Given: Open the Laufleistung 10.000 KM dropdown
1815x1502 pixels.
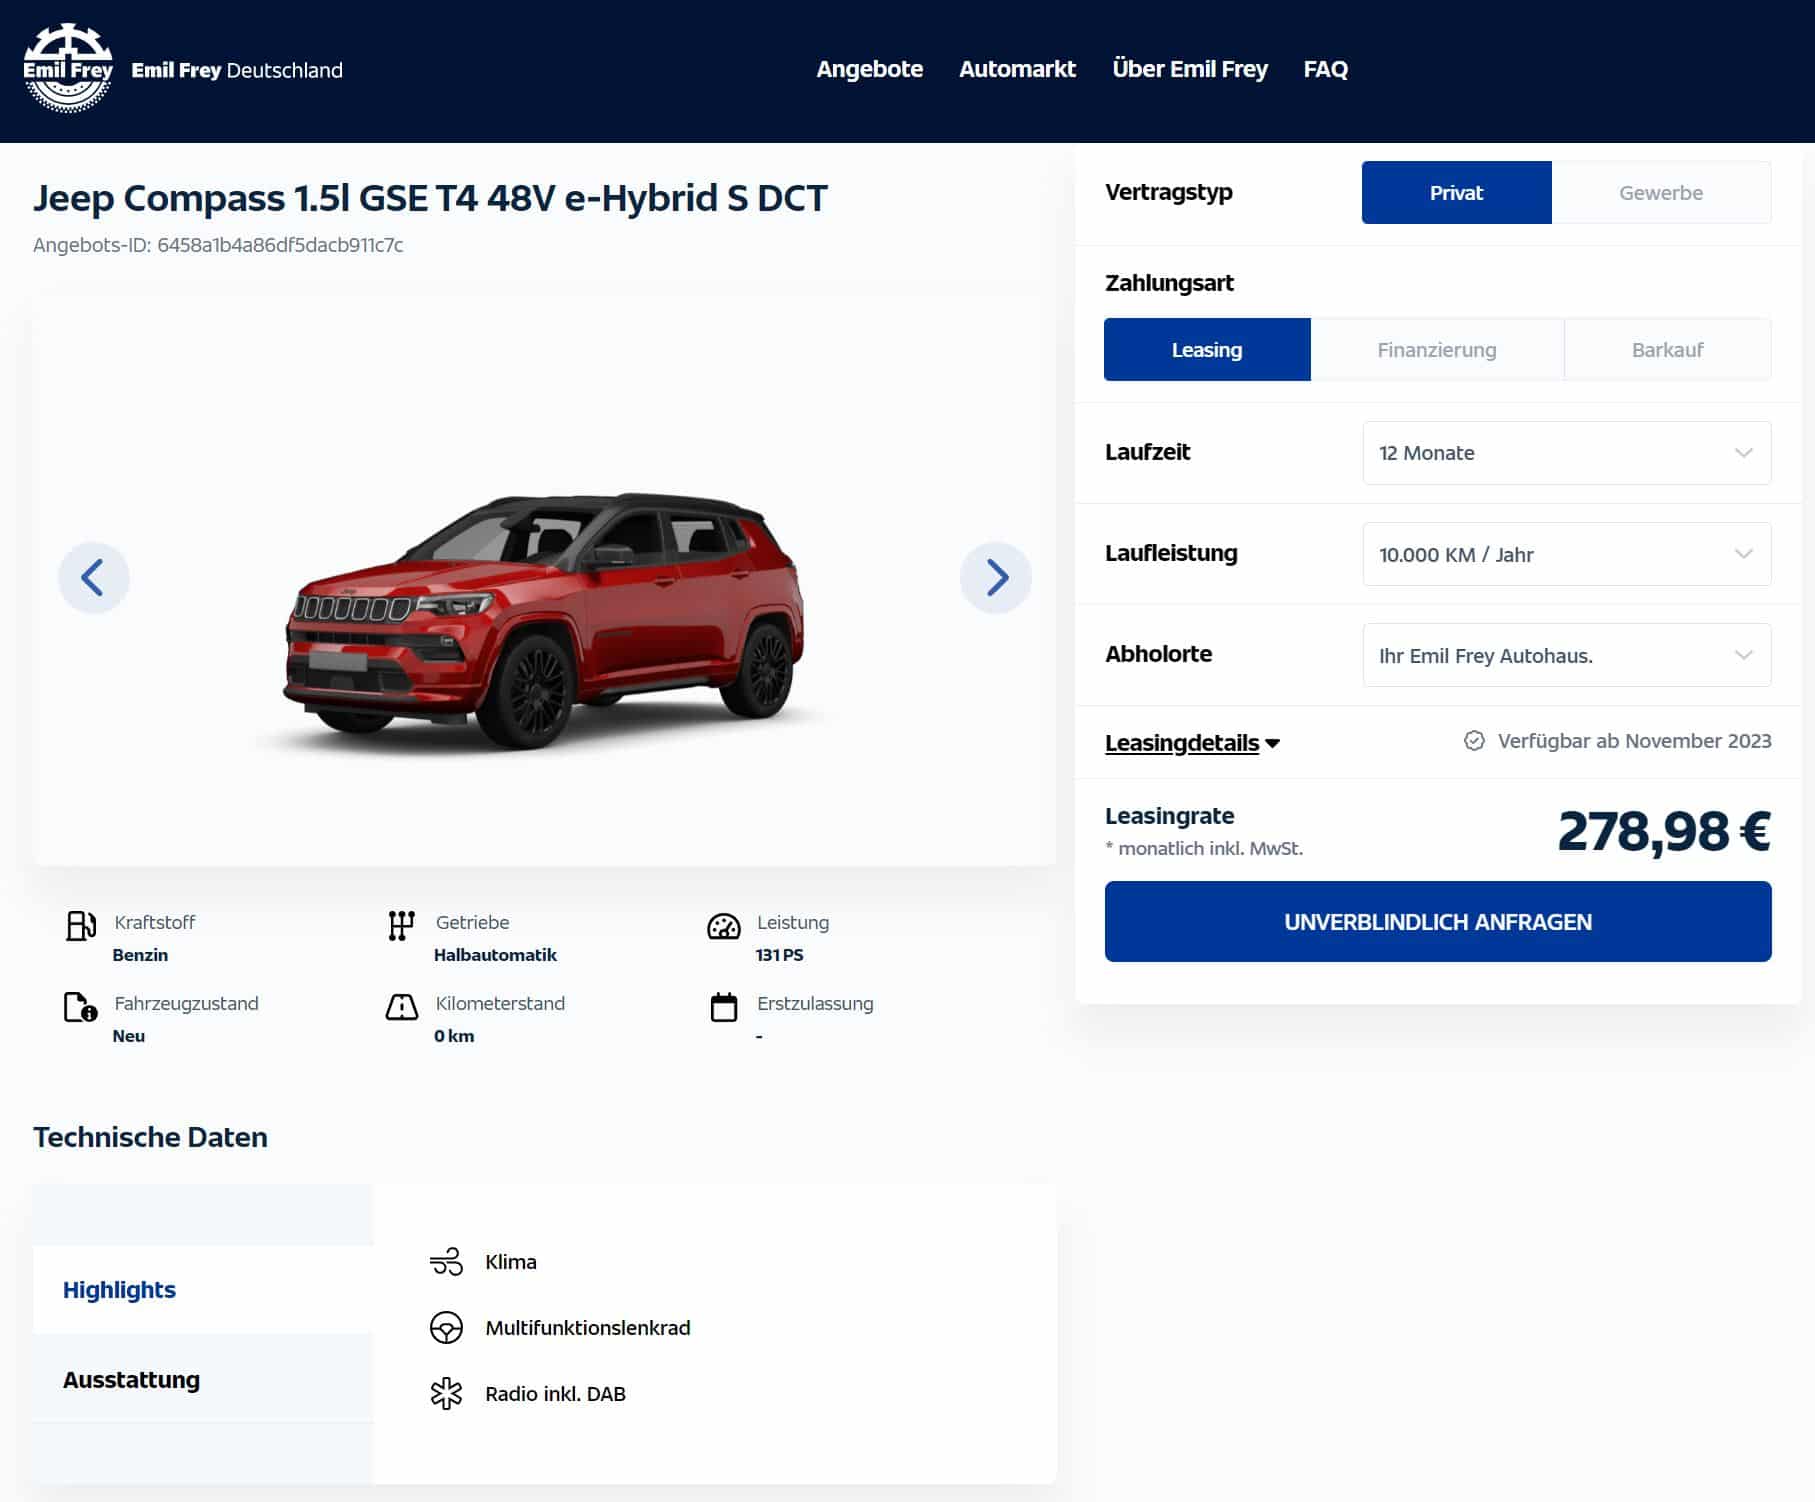Looking at the screenshot, I should tap(1567, 554).
